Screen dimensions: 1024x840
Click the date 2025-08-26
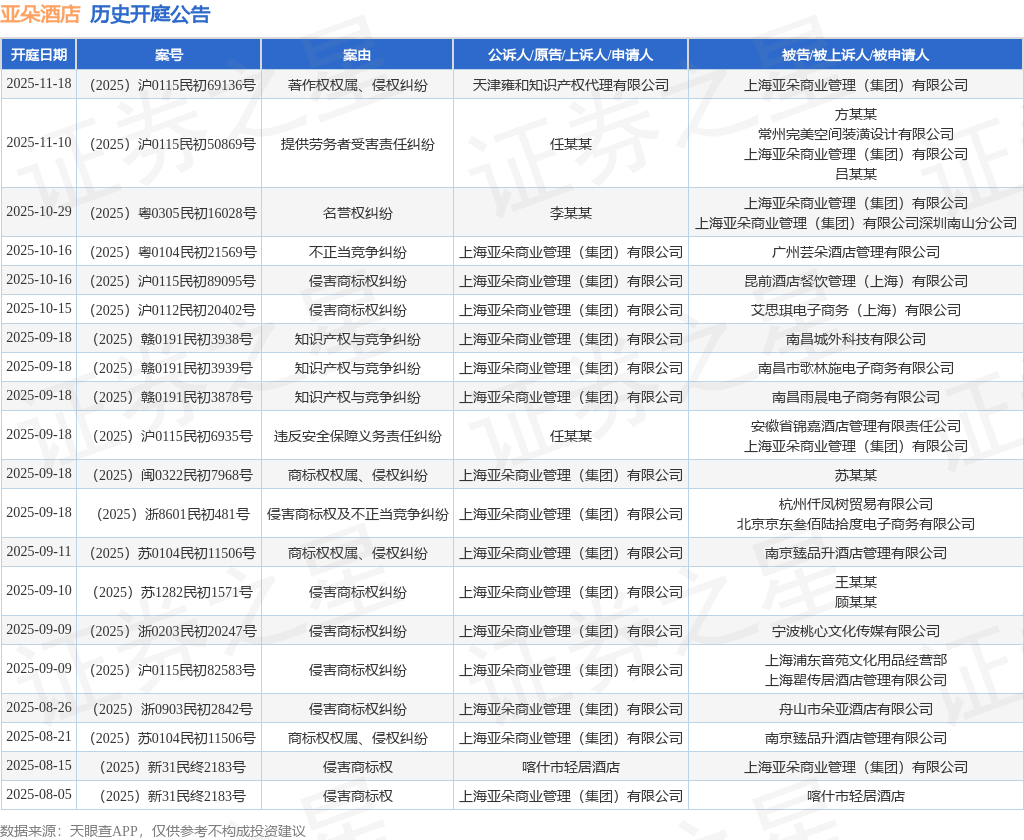point(39,707)
